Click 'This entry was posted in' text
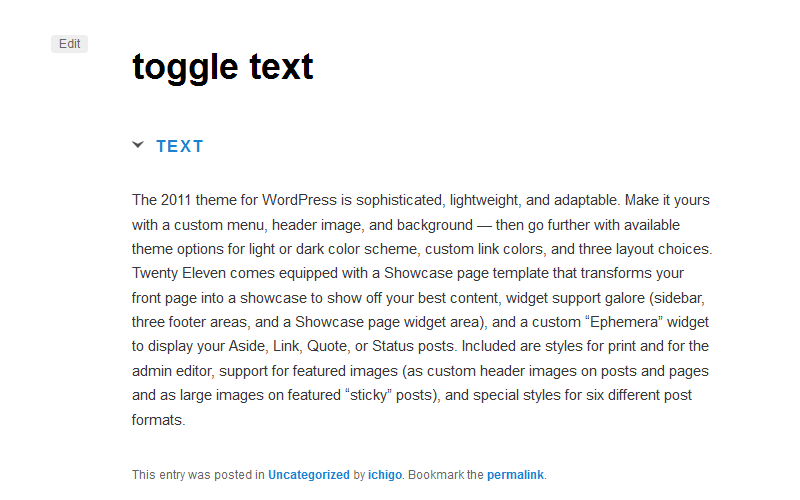Image resolution: width=800 pixels, height=500 pixels. [198, 475]
